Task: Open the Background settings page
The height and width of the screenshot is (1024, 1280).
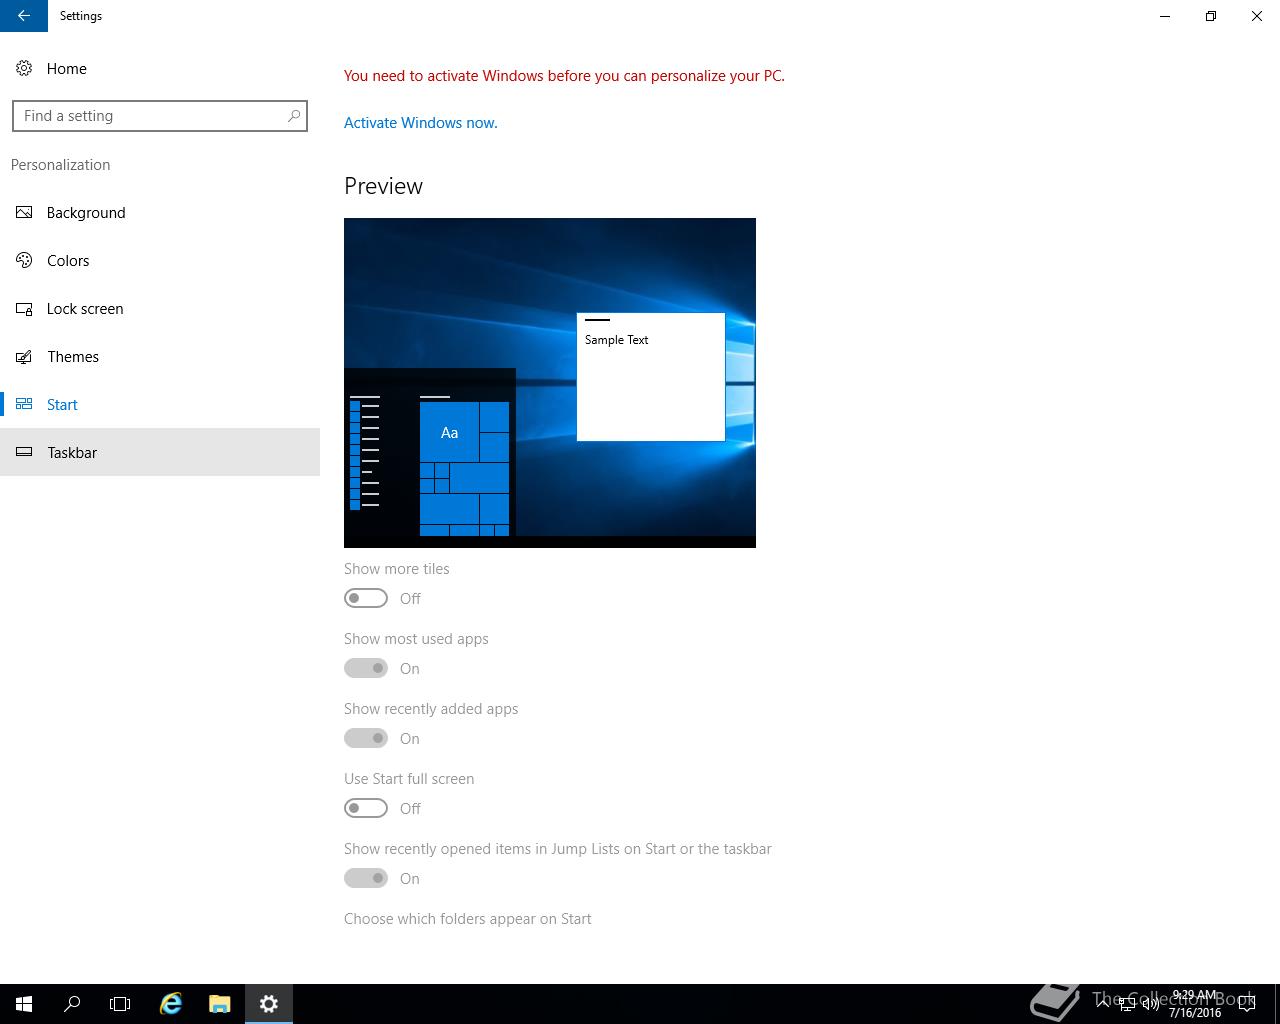Action: (160, 212)
